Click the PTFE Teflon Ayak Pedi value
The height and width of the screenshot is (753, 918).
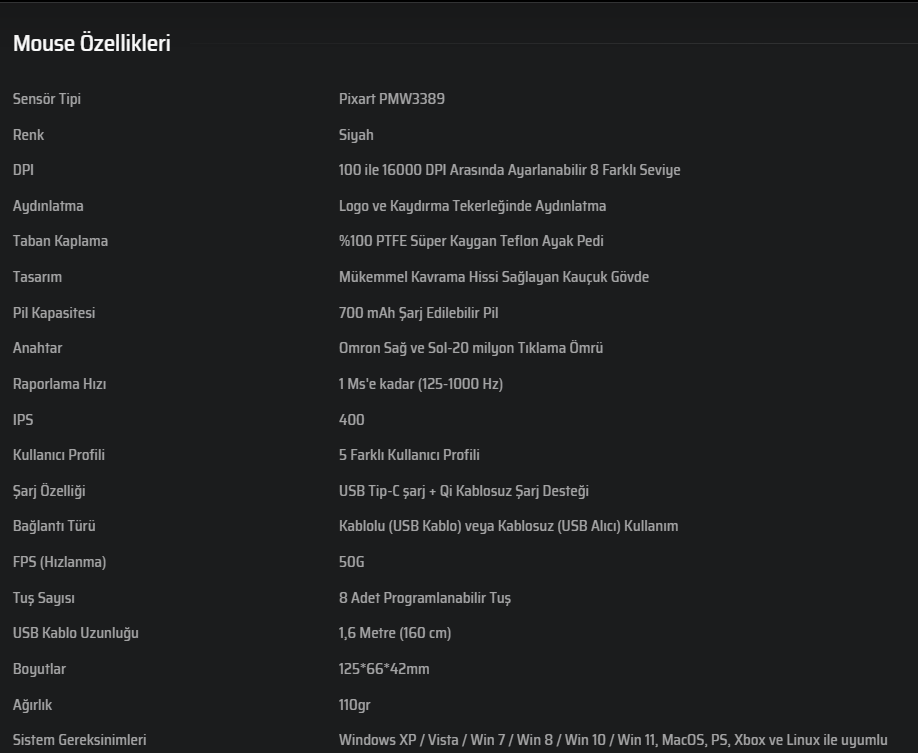click(x=471, y=241)
